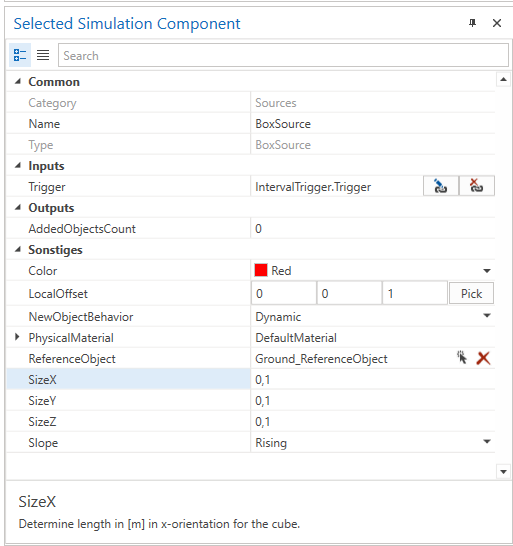
Task: Expand the PhysicalMaterial property
Action: (x=17, y=337)
